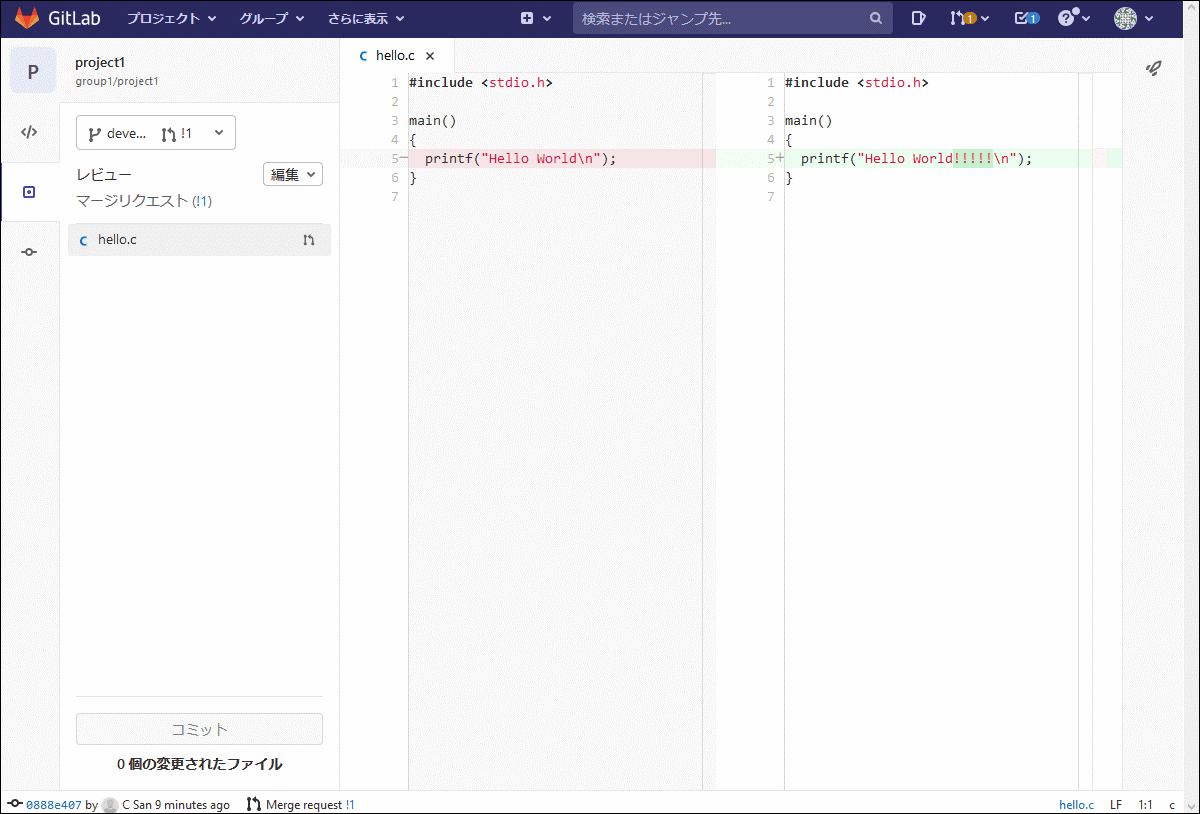Click the author avatar in status bar
The image size is (1200, 814).
pyautogui.click(x=110, y=804)
